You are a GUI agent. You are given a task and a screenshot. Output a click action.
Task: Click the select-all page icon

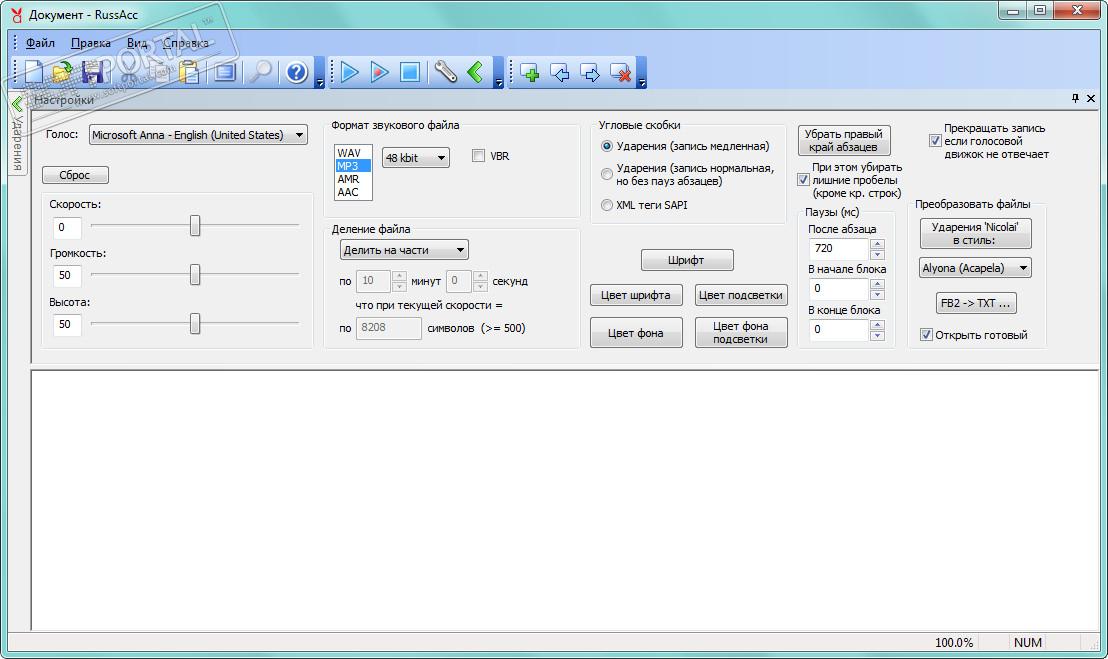pos(225,72)
